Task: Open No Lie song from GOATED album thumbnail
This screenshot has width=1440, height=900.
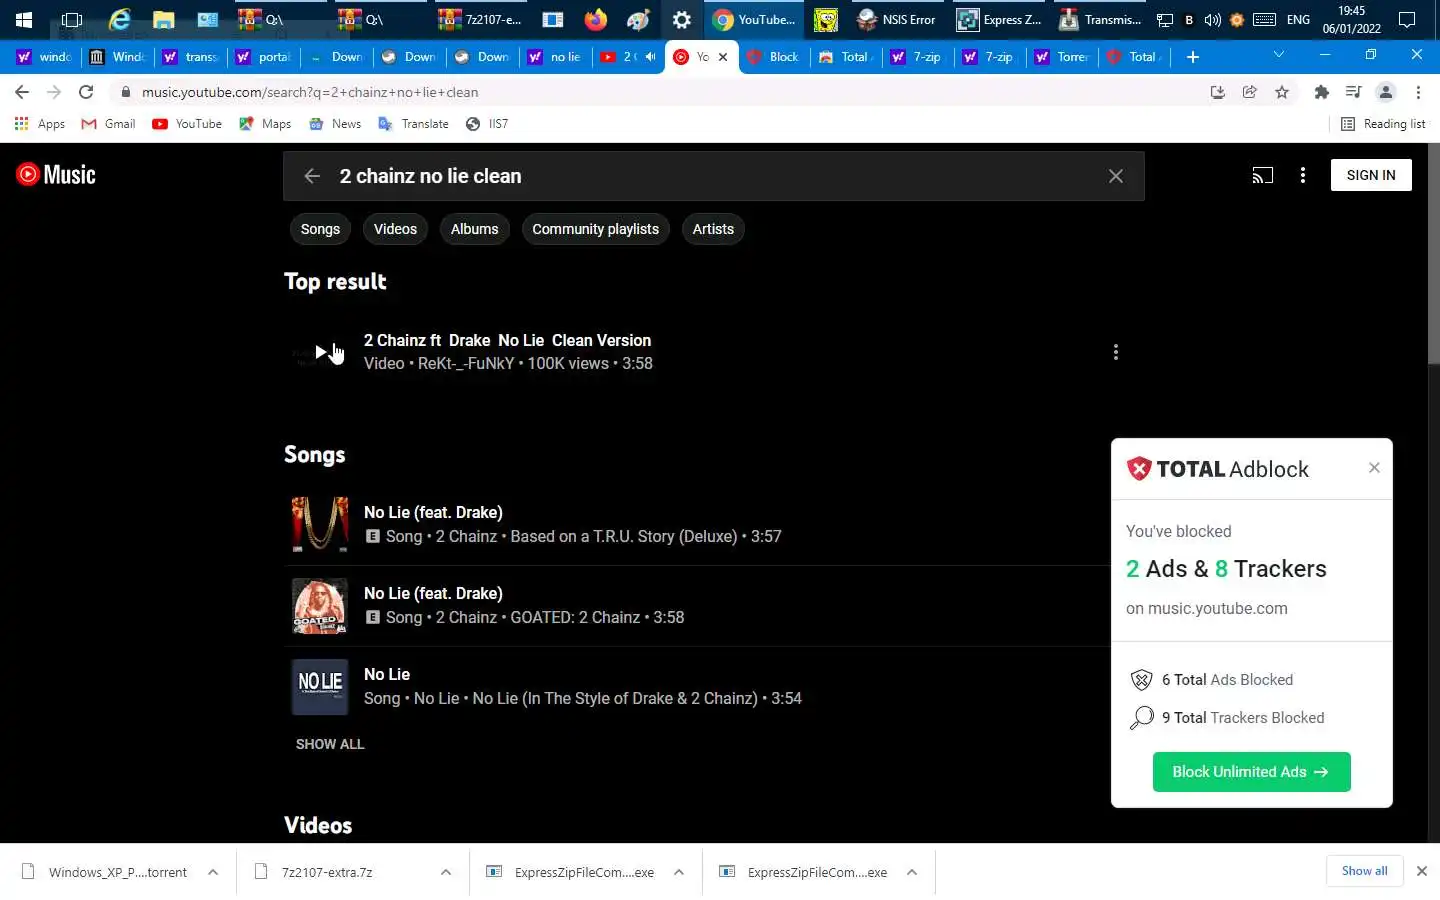Action: coord(320,605)
